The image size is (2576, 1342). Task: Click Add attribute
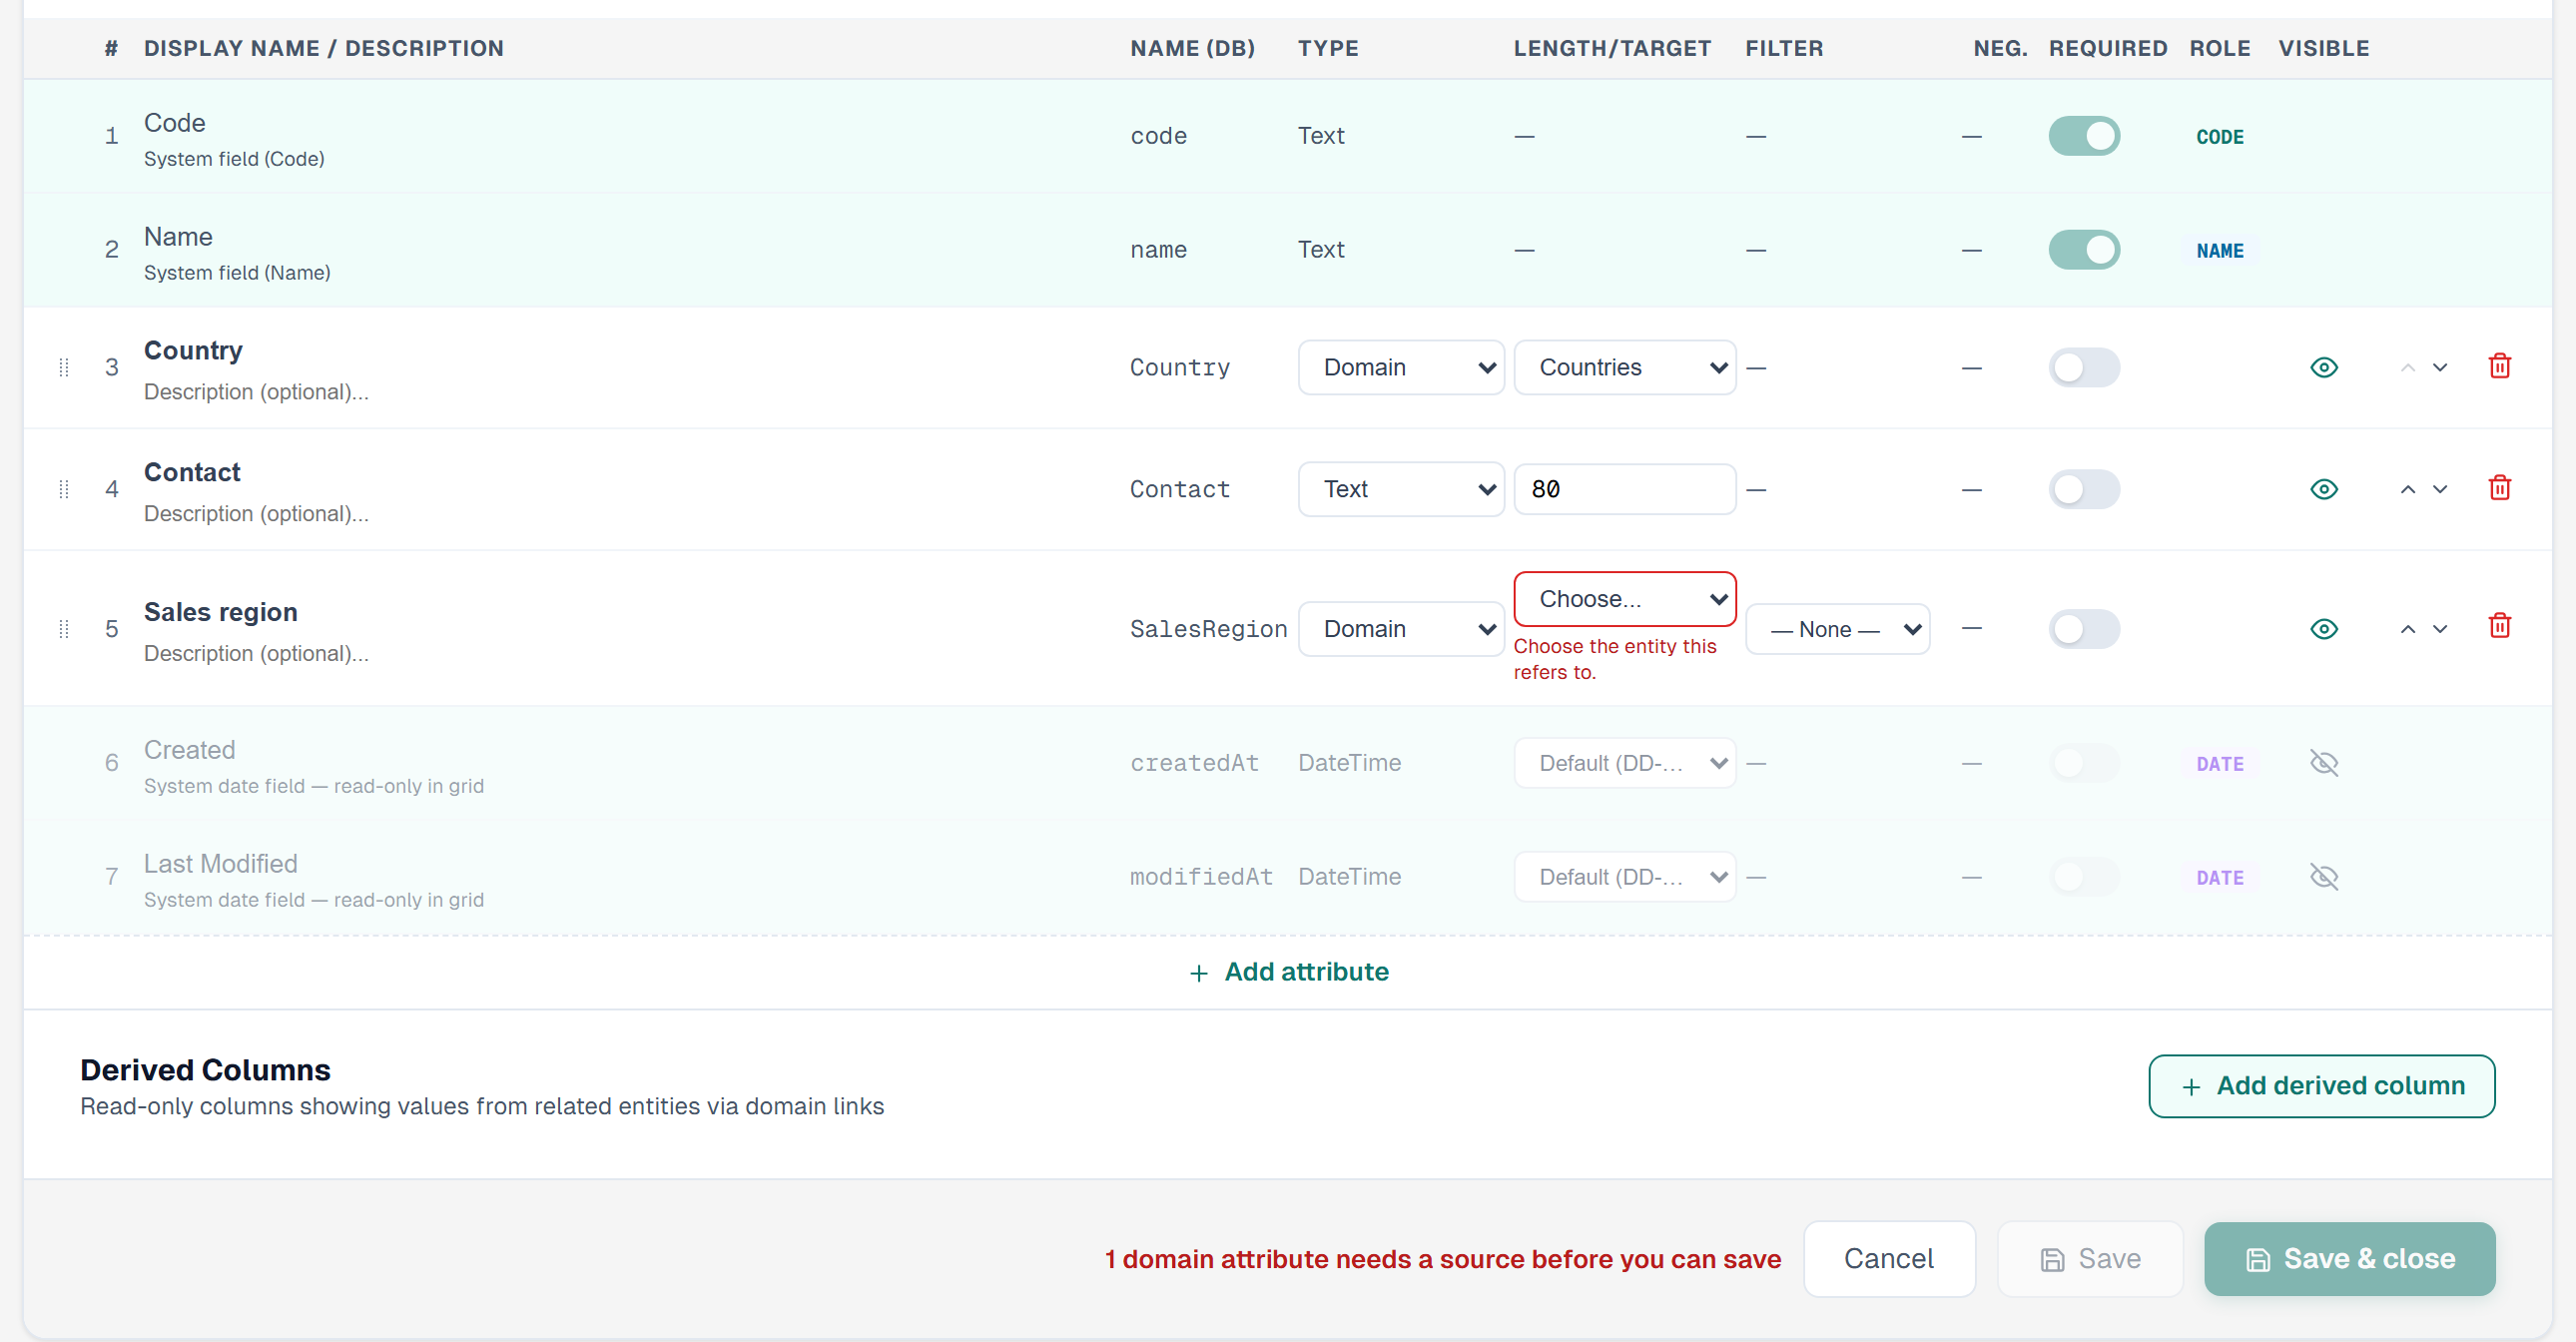(1289, 972)
